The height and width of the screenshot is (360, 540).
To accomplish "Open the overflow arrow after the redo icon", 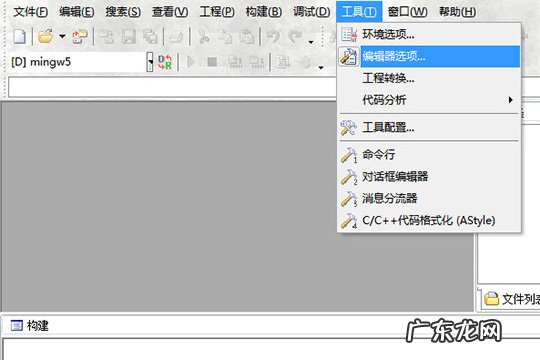I will (311, 42).
